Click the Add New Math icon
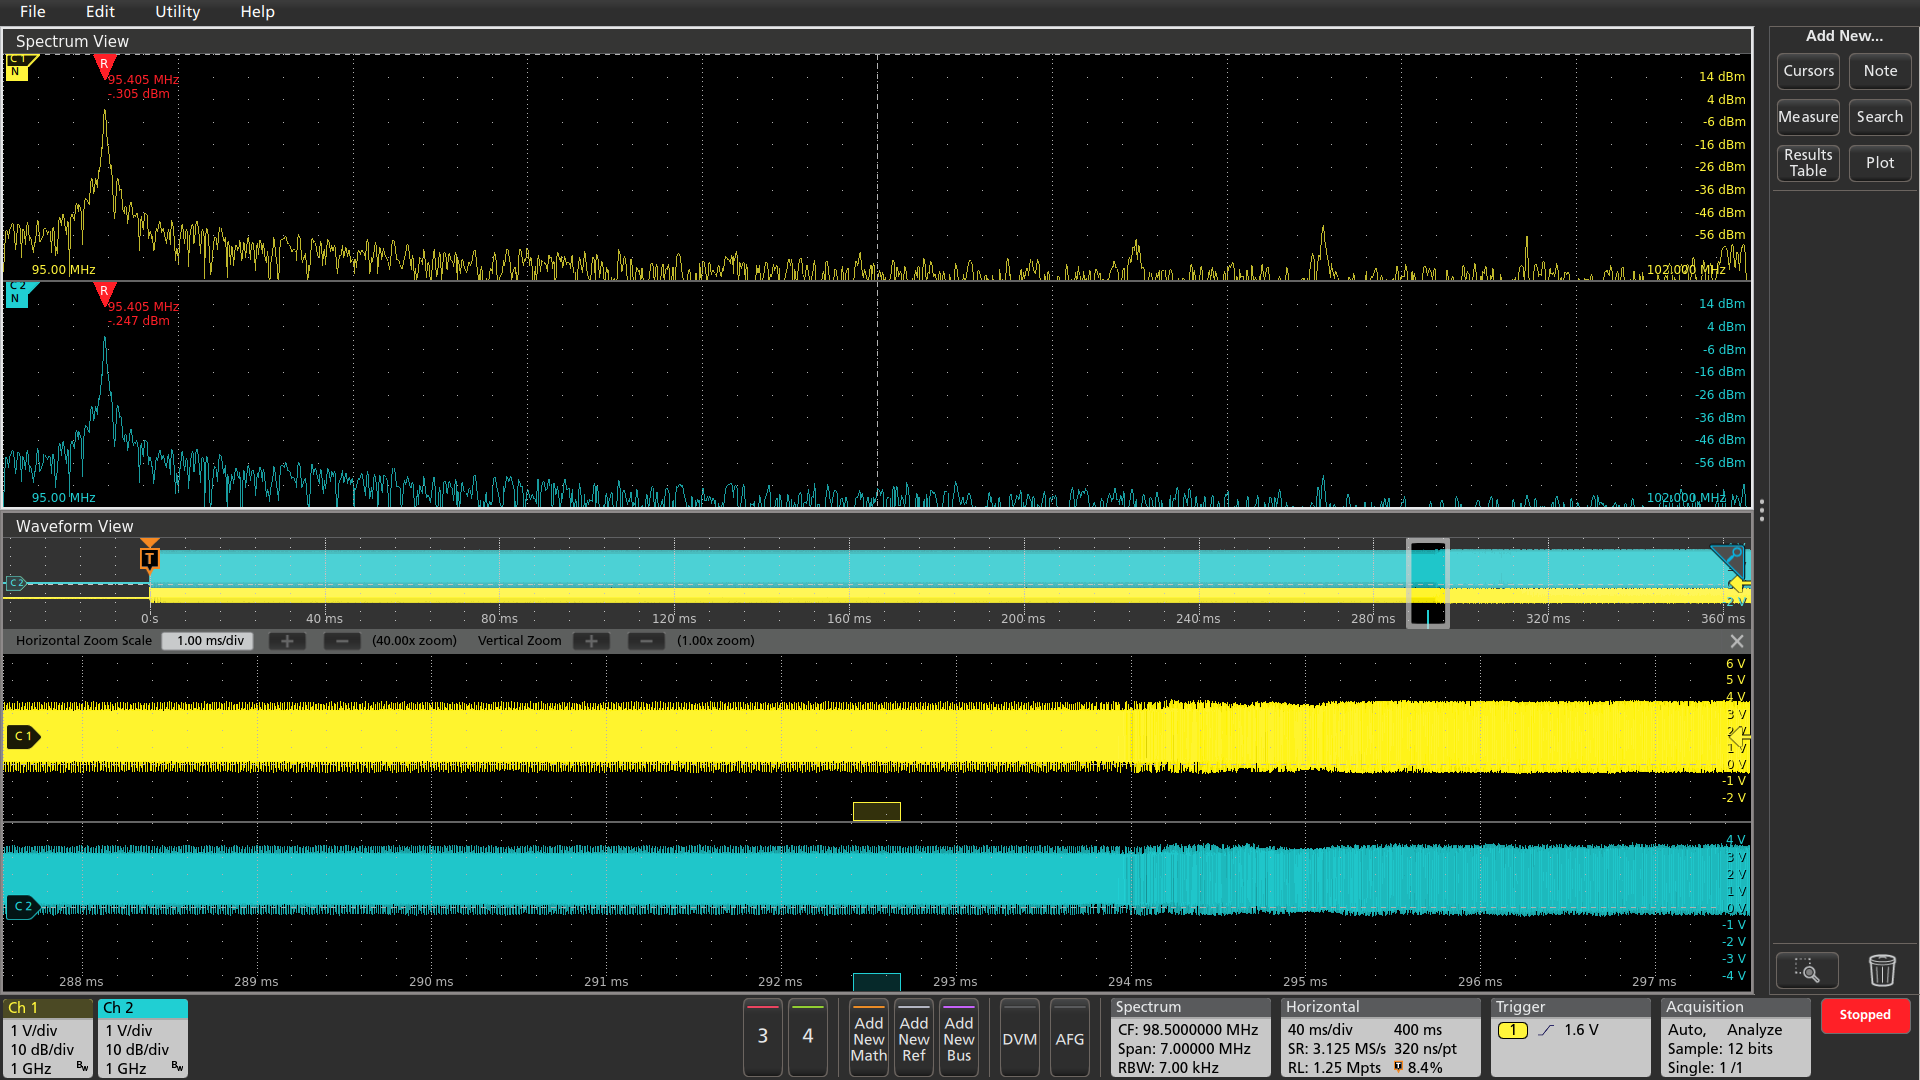1920x1080 pixels. click(868, 1038)
